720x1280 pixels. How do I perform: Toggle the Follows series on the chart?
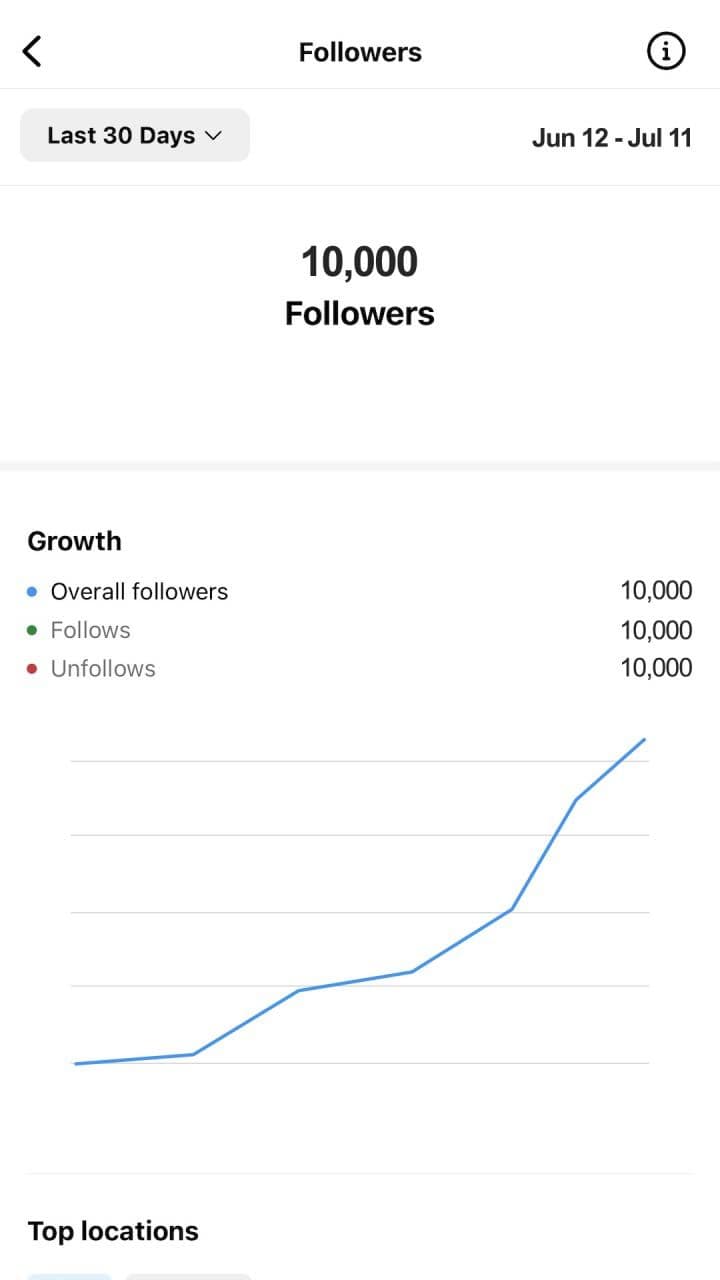click(x=90, y=630)
